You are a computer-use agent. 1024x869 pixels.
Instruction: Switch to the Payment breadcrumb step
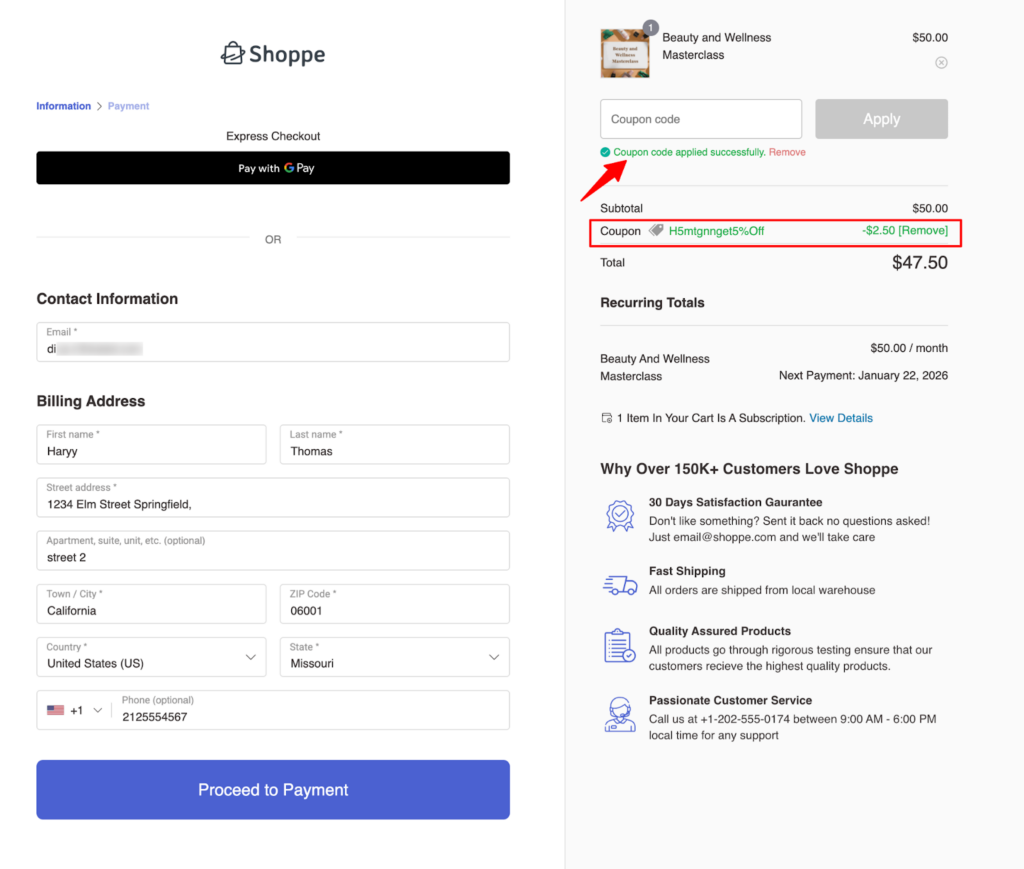[x=128, y=106]
